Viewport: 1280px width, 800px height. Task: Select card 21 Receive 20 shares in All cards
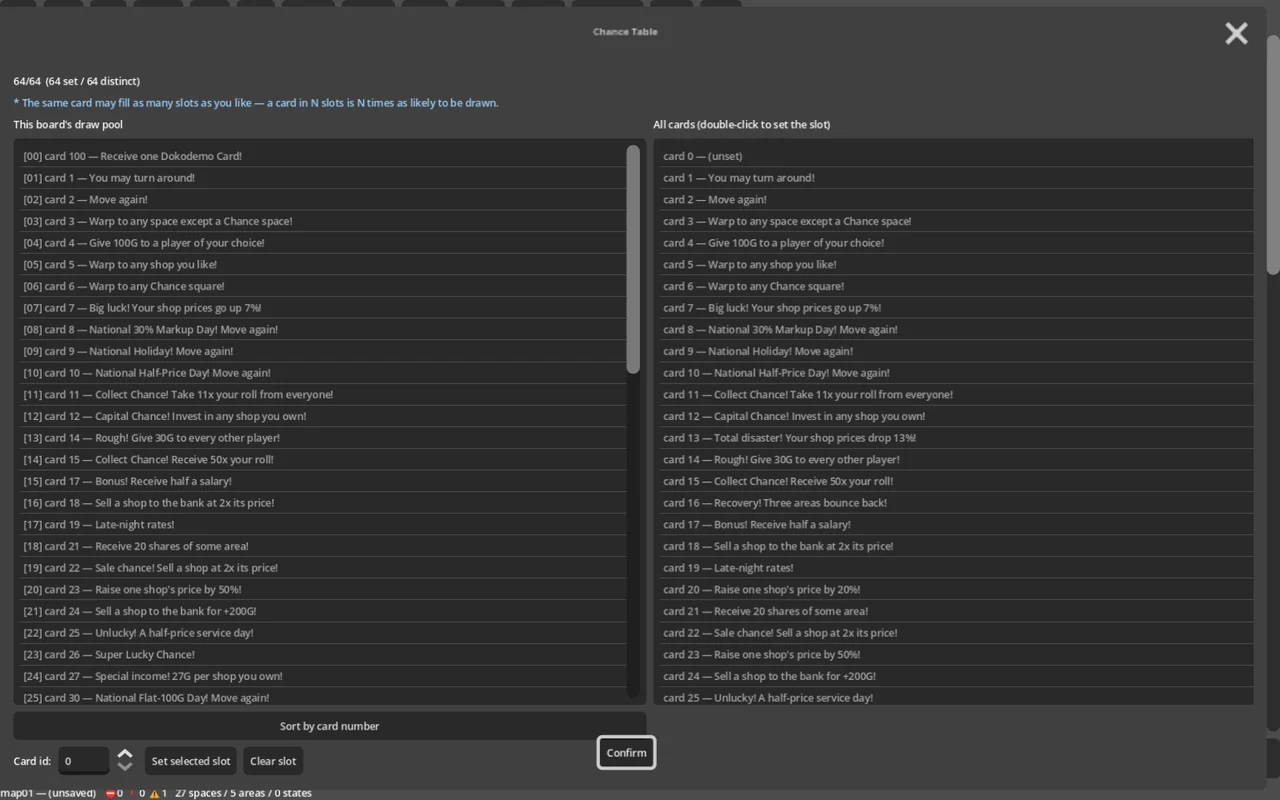coord(955,611)
